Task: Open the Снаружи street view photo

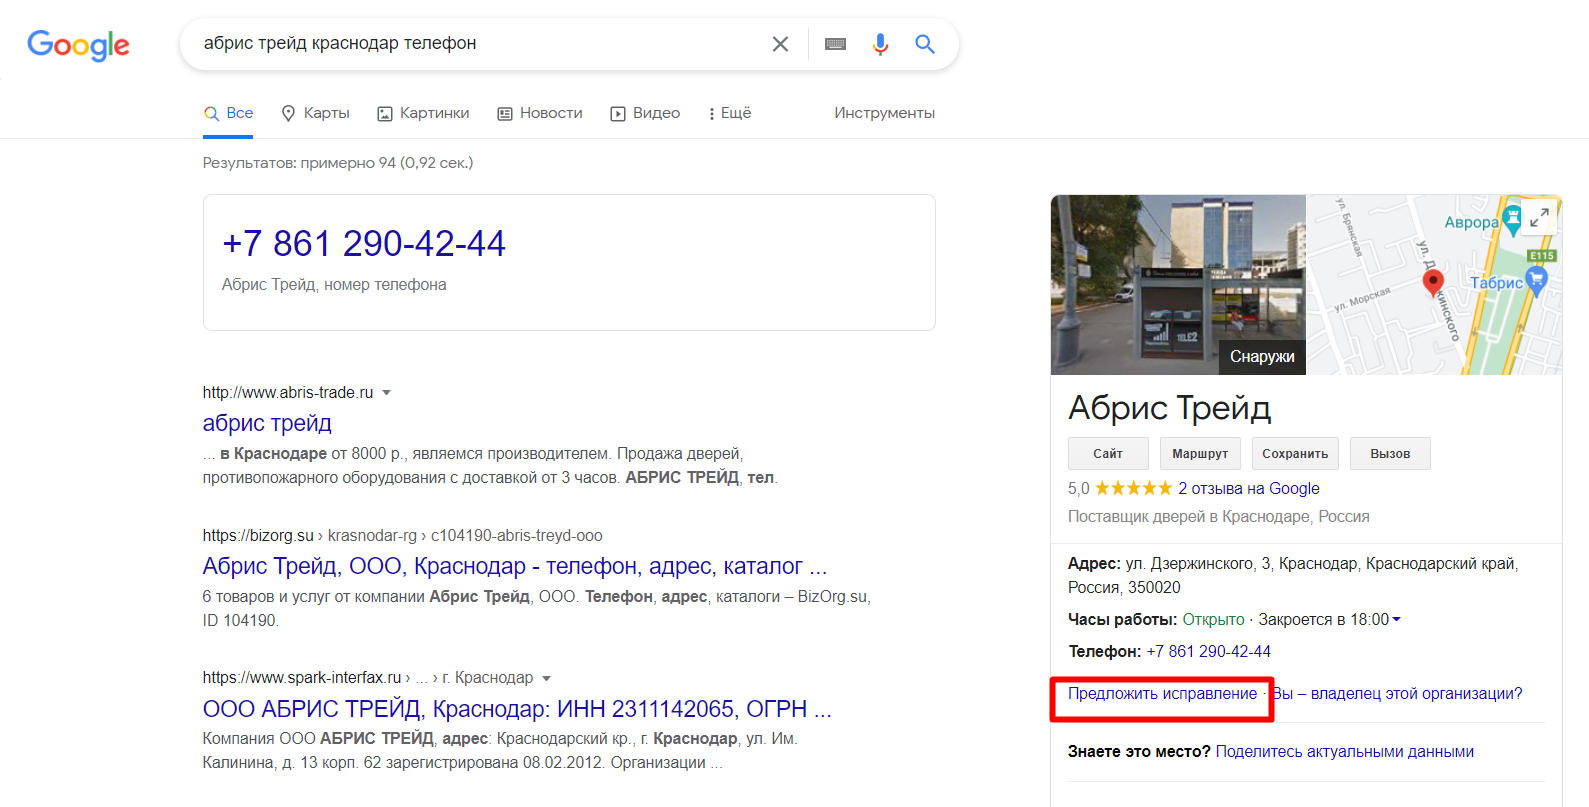Action: click(1178, 285)
